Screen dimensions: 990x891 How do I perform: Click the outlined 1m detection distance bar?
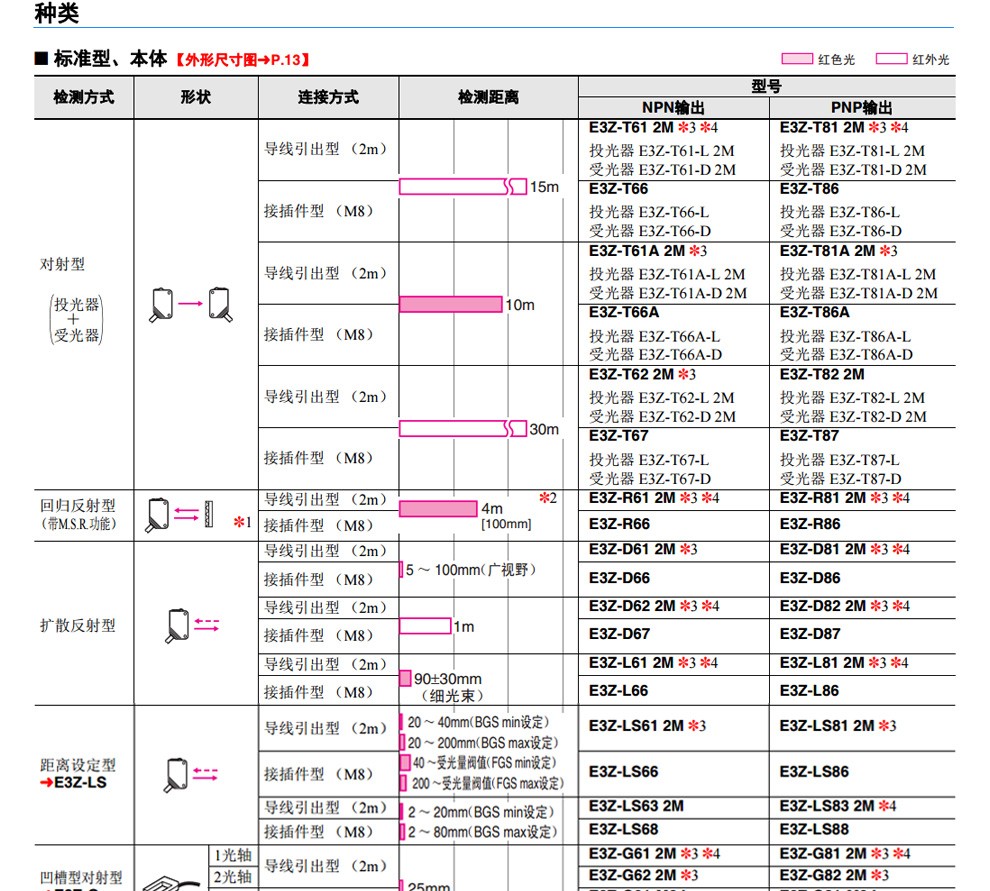tap(426, 626)
